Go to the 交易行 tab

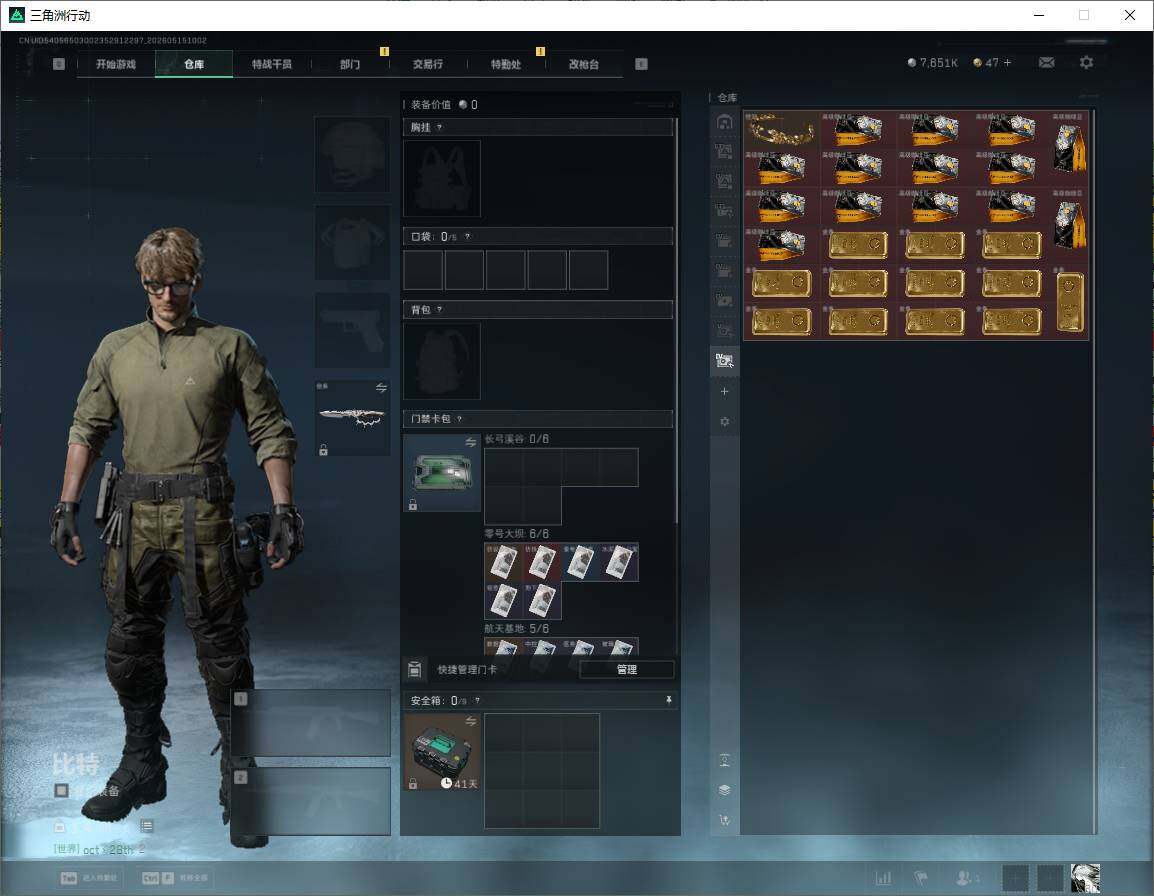428,64
